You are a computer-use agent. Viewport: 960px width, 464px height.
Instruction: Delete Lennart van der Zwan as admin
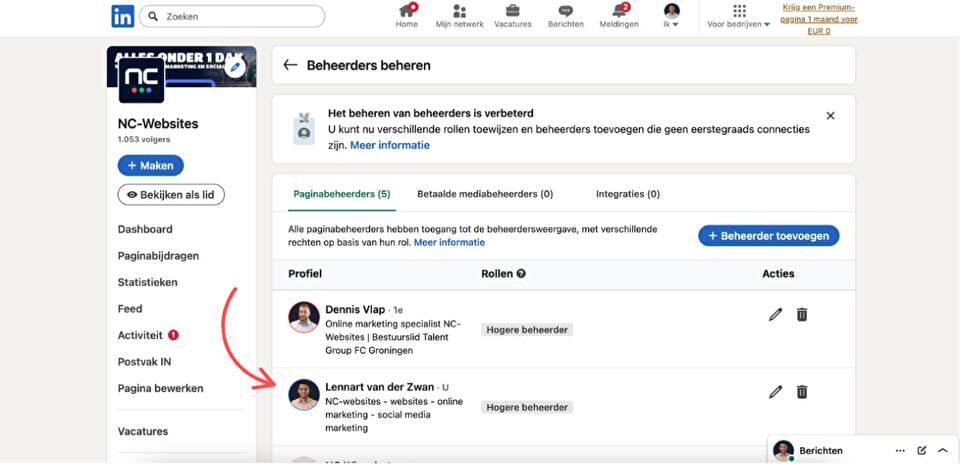click(802, 392)
